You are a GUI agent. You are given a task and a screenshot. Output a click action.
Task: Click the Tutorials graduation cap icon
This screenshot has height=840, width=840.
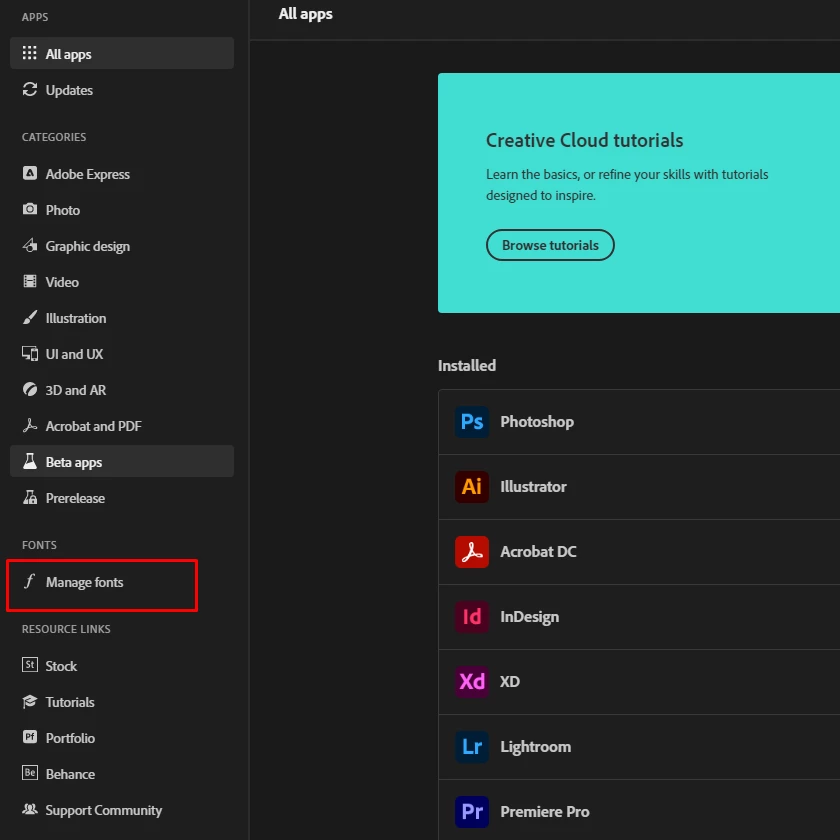click(30, 701)
